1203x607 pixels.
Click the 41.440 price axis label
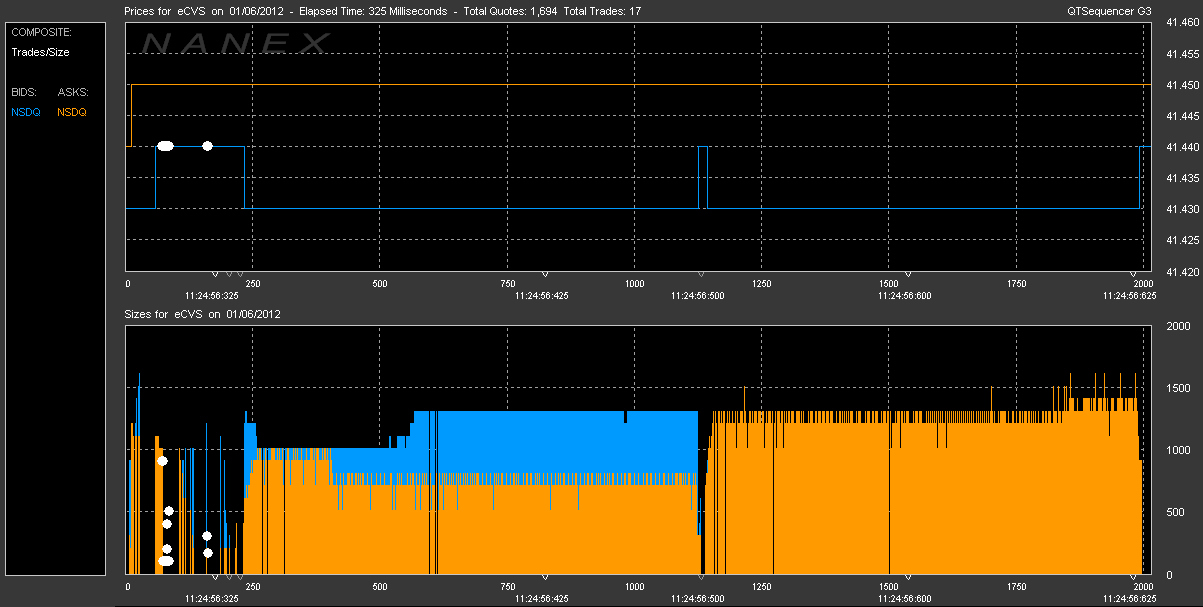tap(1183, 147)
